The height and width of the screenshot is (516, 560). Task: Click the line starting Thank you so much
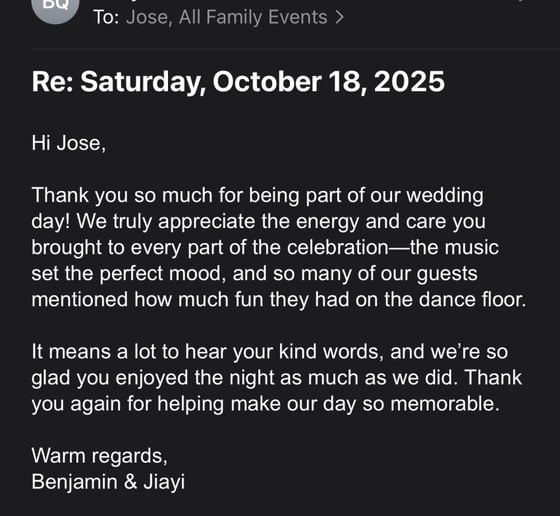pos(258,196)
